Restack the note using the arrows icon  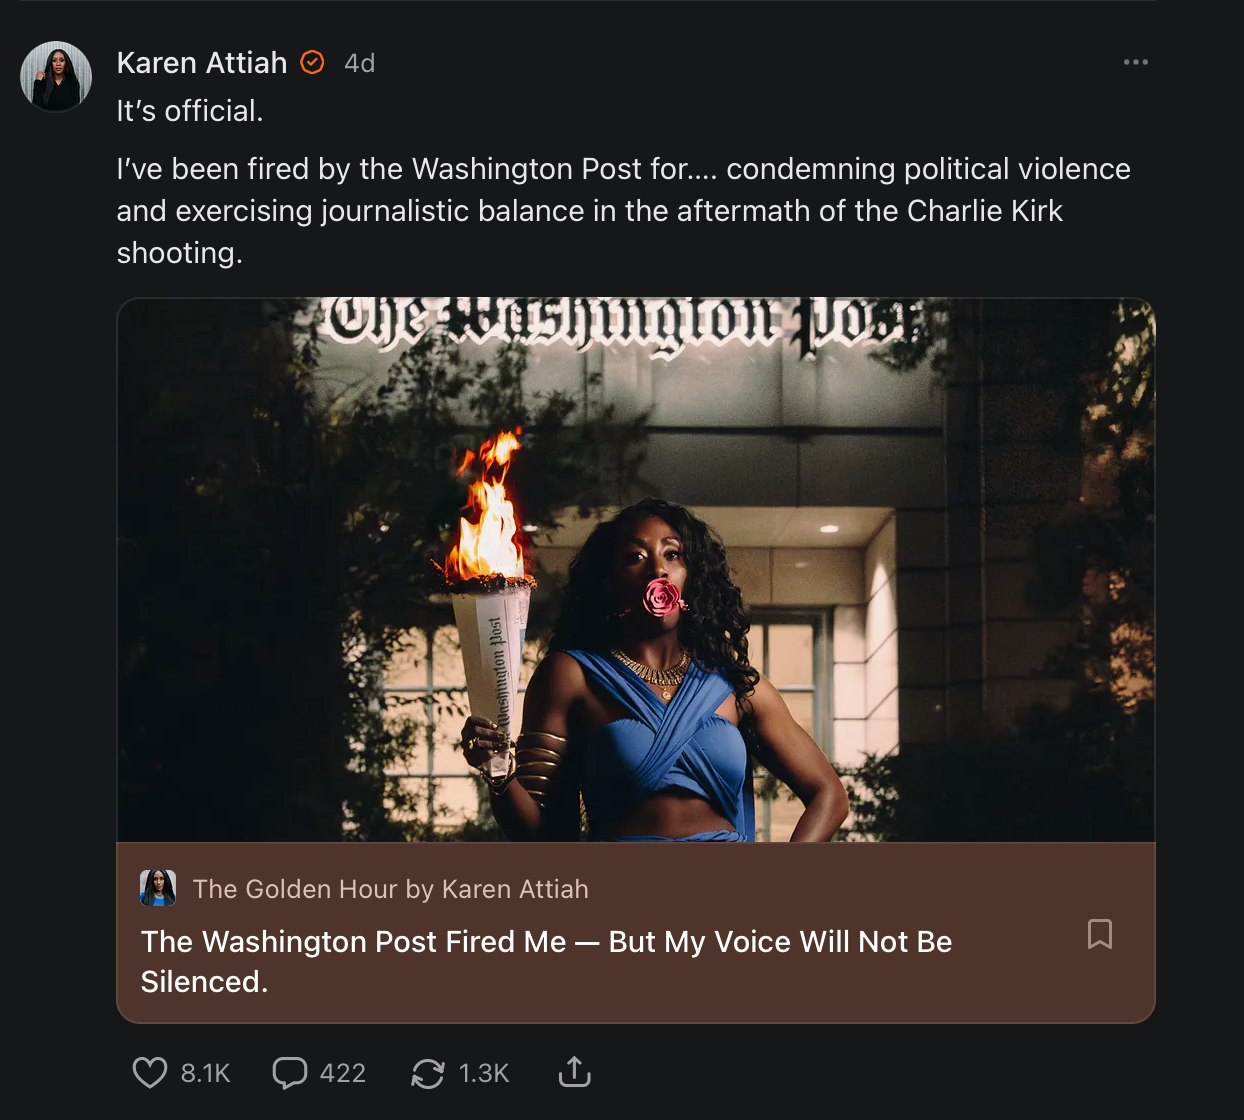click(428, 1074)
